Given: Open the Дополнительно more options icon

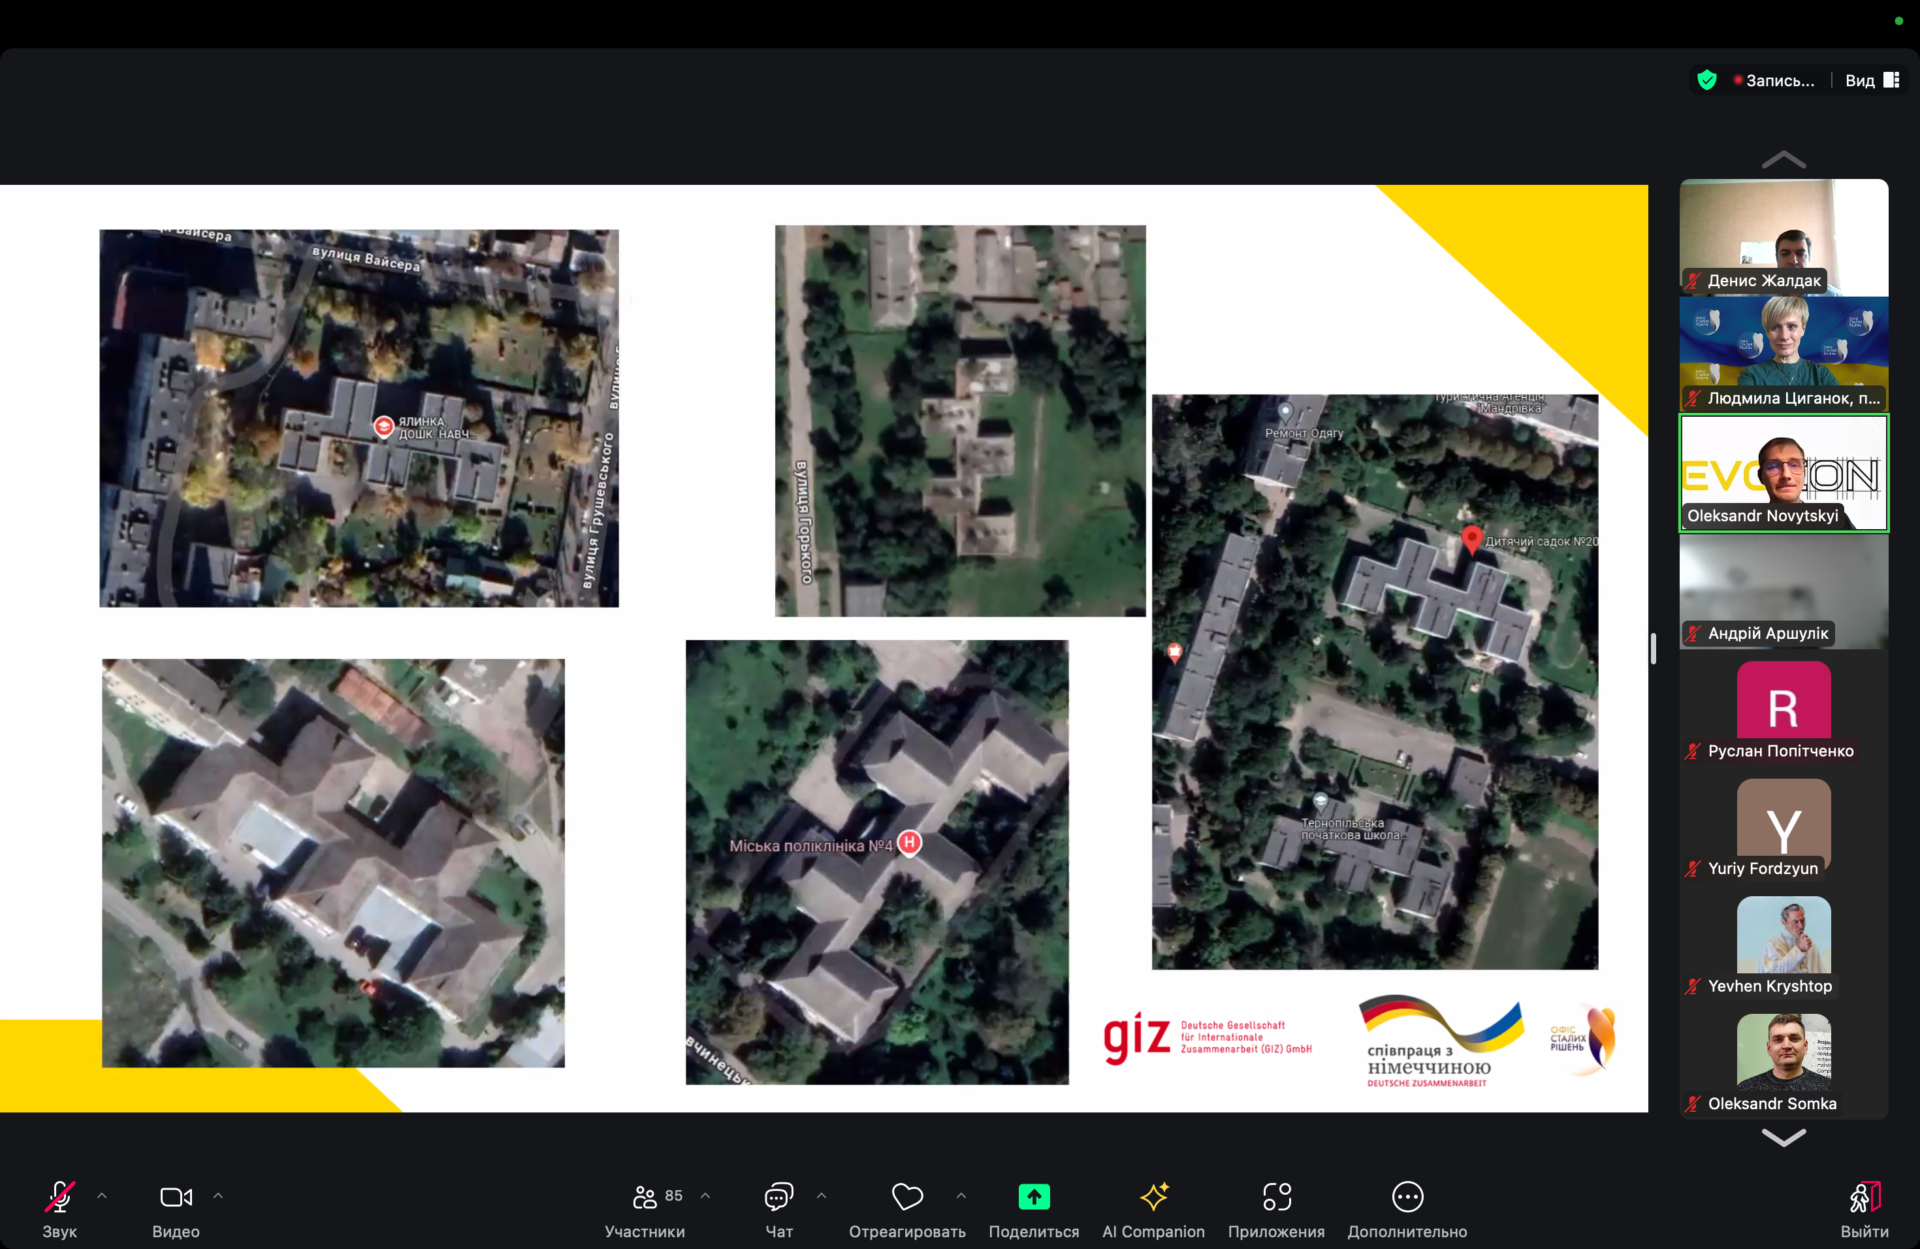Looking at the screenshot, I should [x=1407, y=1197].
